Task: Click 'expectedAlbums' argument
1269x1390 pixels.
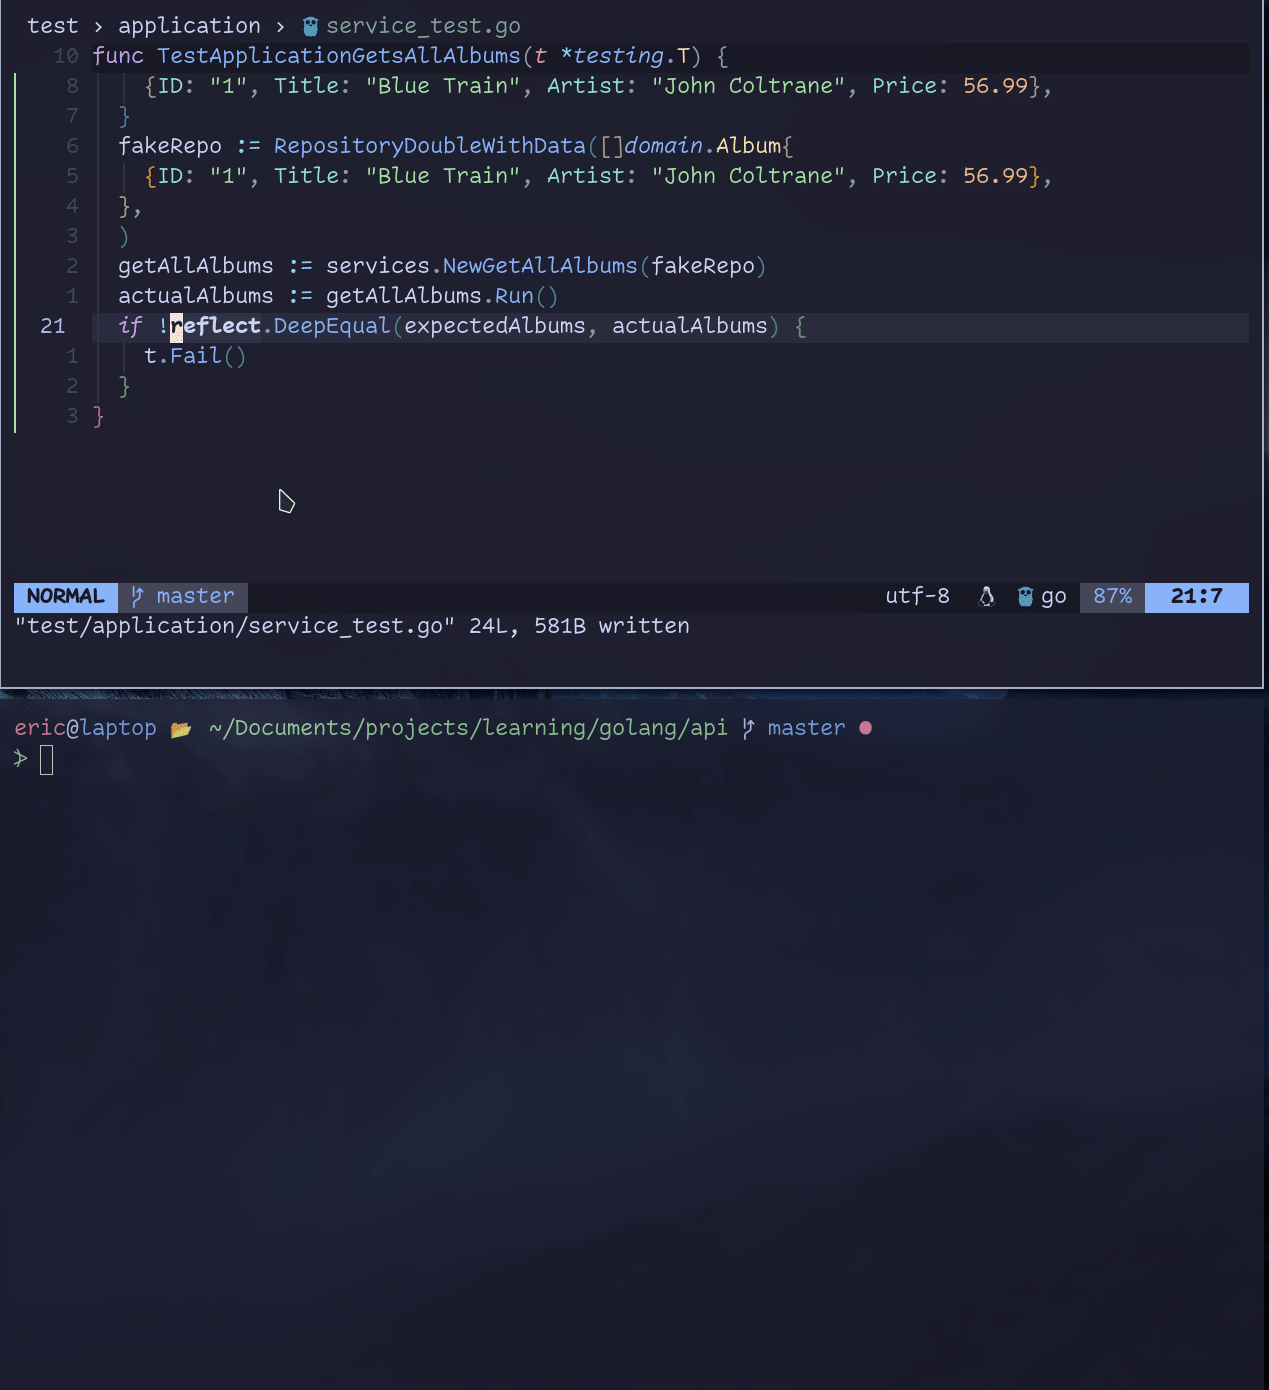Action: (x=495, y=326)
